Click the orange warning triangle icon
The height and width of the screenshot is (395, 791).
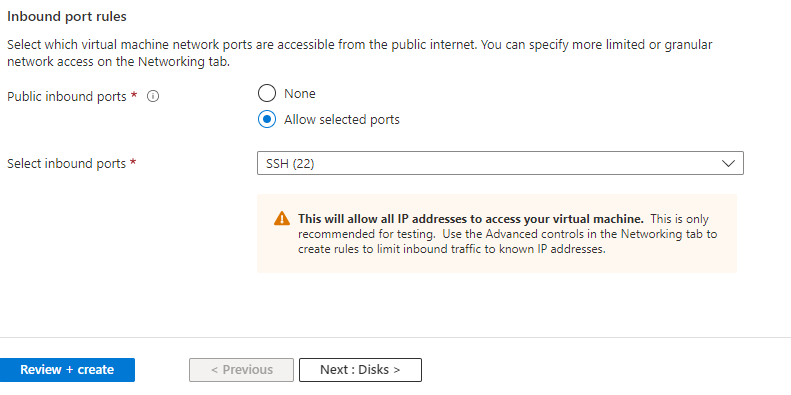tap(282, 219)
